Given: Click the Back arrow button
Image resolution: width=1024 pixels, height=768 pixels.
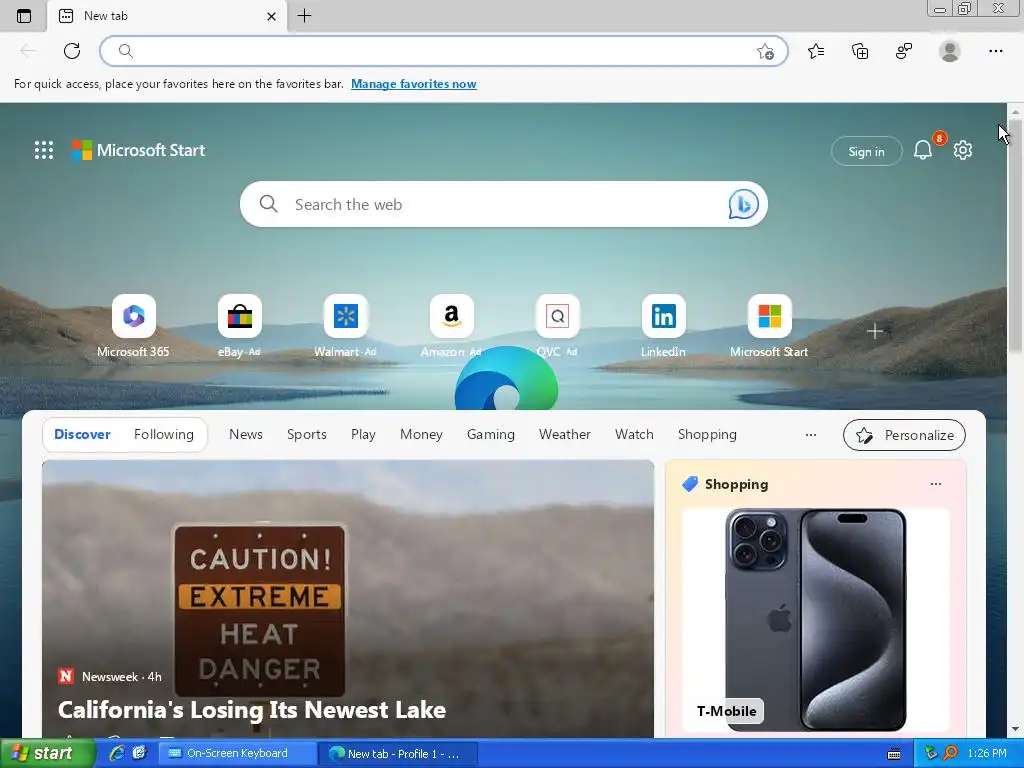Looking at the screenshot, I should 27,51.
